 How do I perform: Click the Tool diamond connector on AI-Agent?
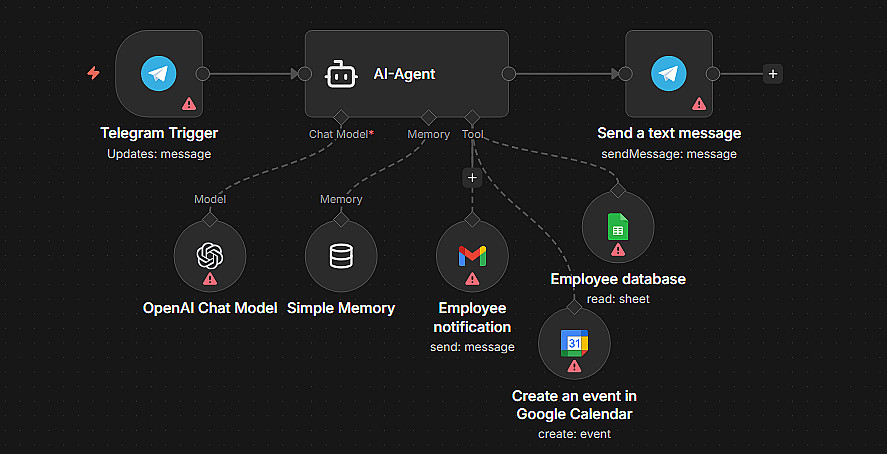[472, 118]
